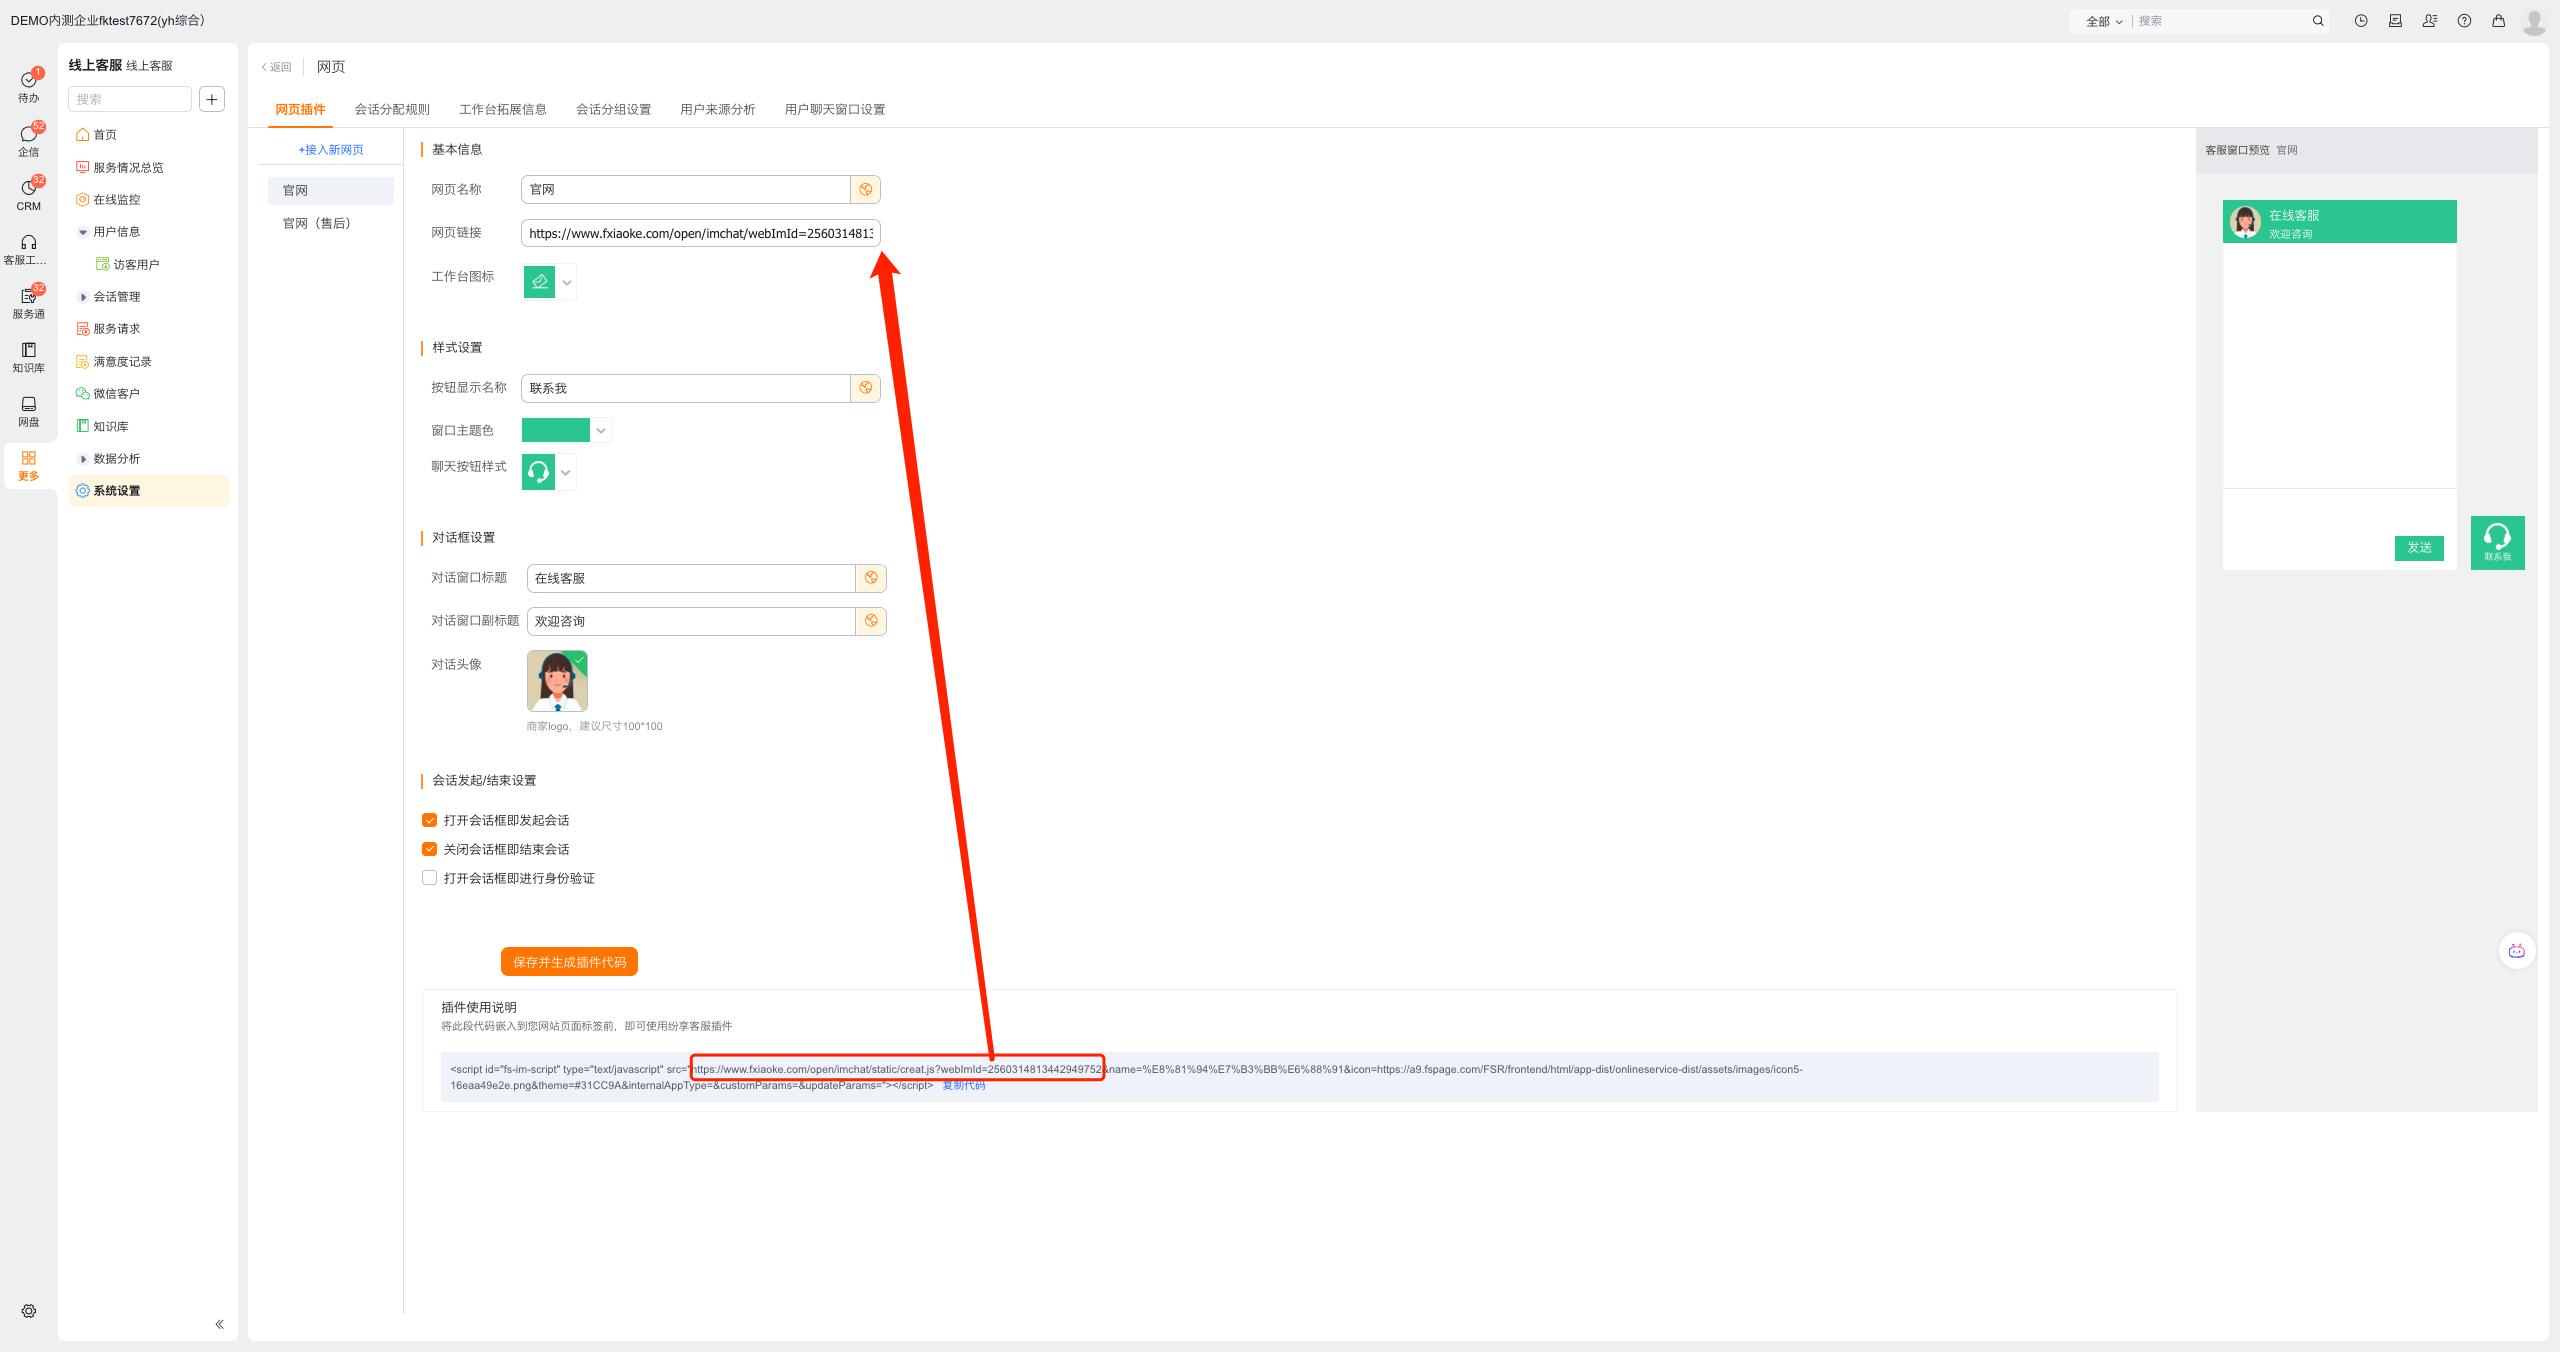Switch to the 用户来源分析 tab
Viewport: 2560px width, 1352px height.
click(717, 109)
